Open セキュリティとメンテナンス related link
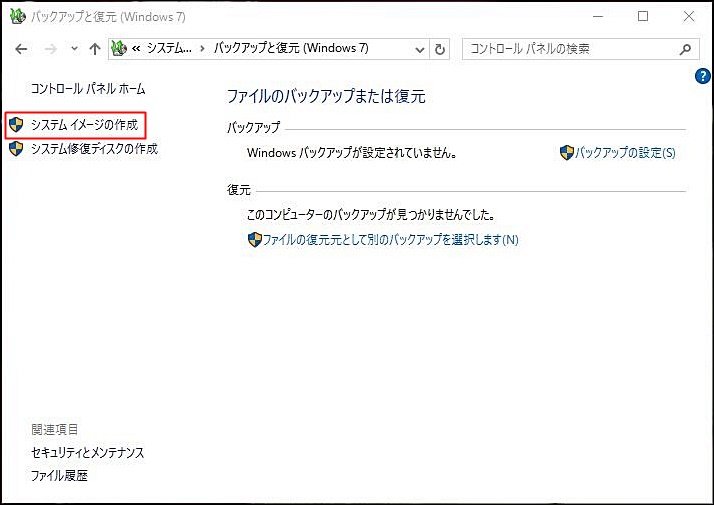This screenshot has height=505, width=714. point(87,452)
